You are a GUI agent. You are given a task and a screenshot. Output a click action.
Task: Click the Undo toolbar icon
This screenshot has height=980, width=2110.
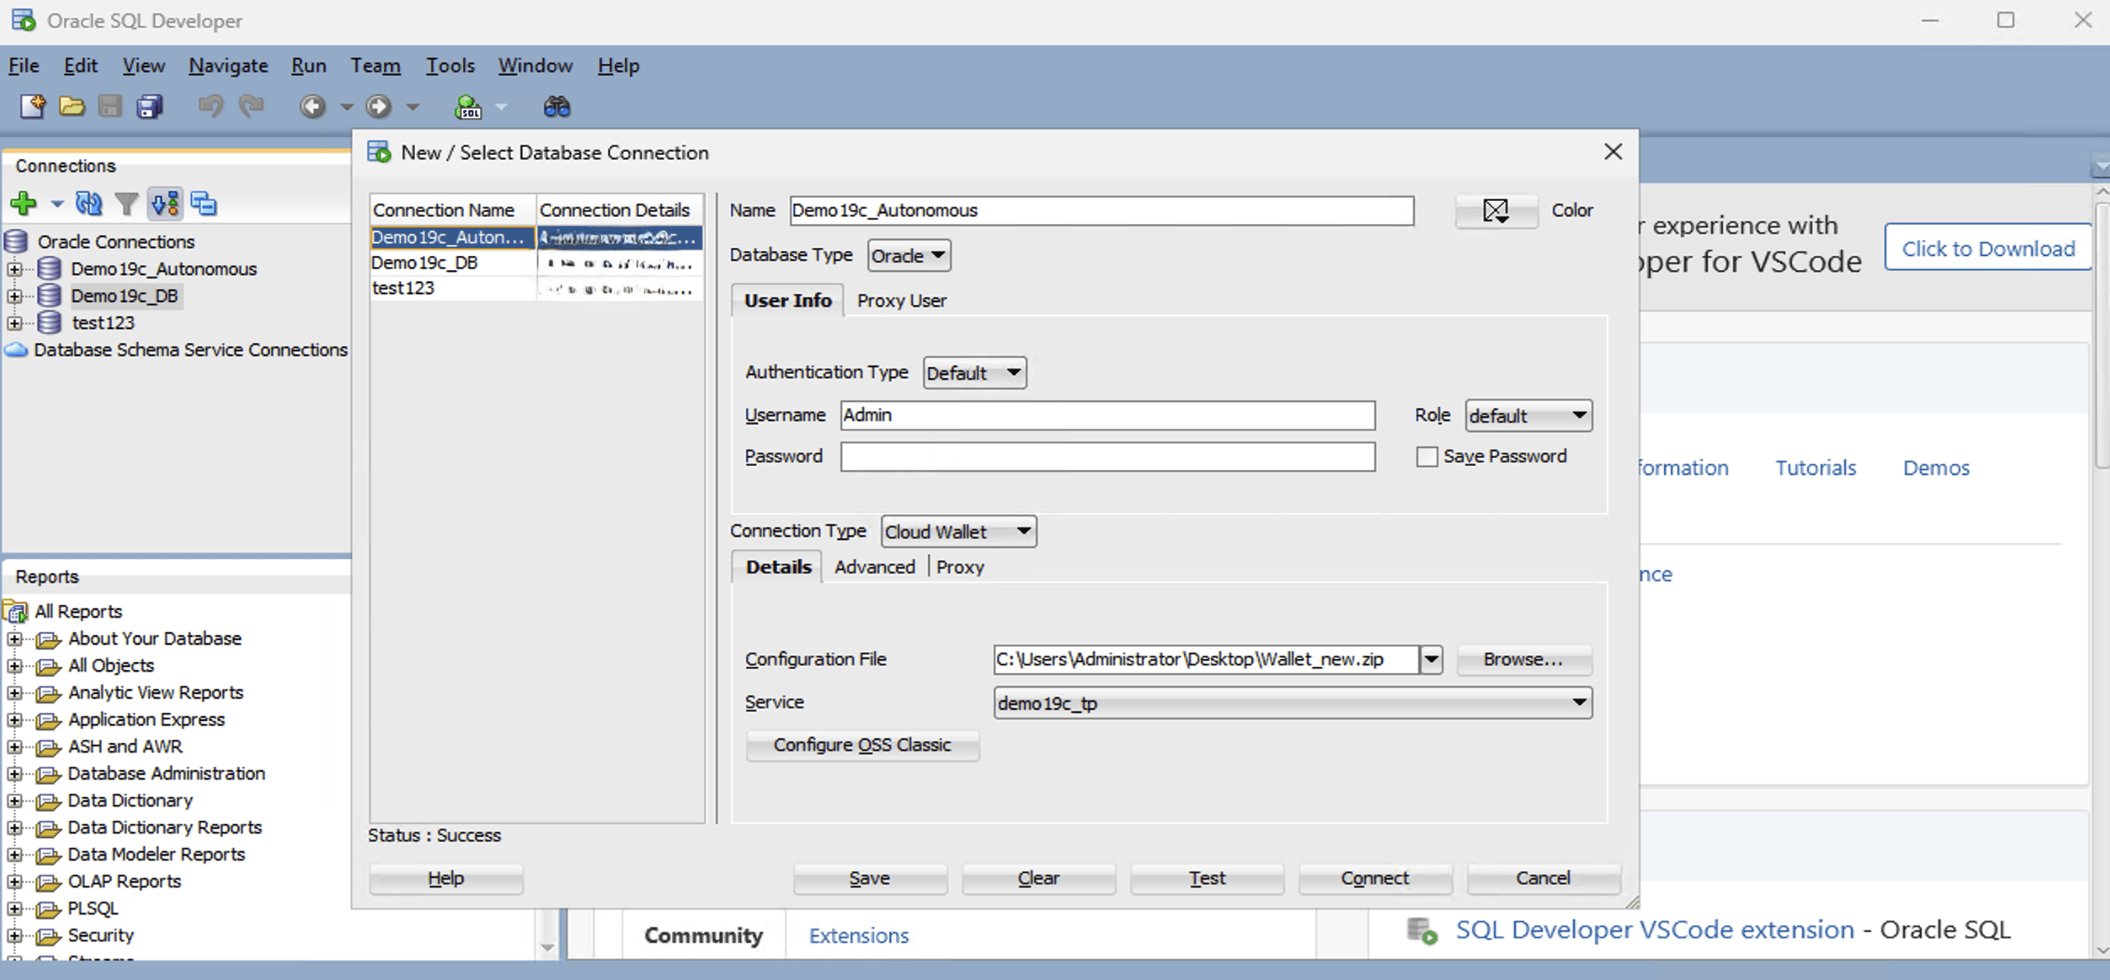(209, 106)
